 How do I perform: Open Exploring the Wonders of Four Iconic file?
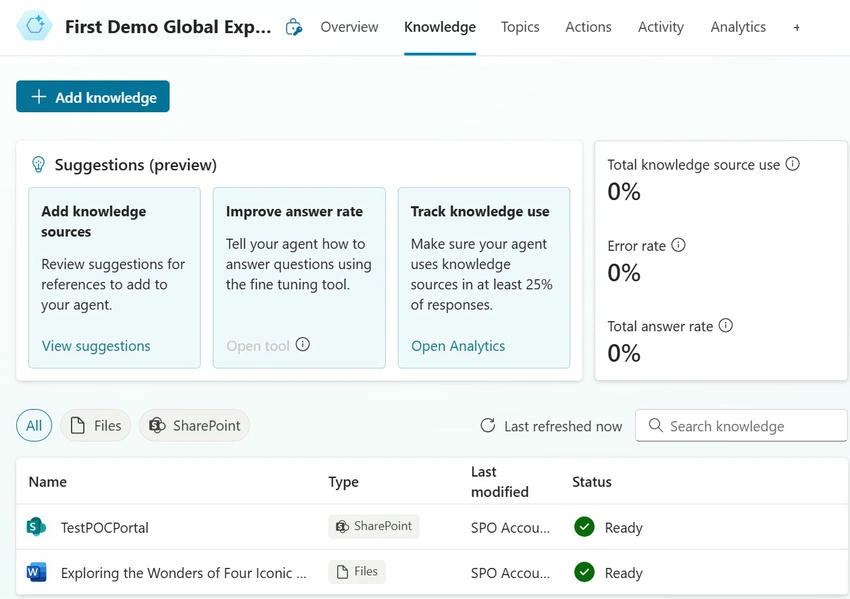tap(183, 573)
